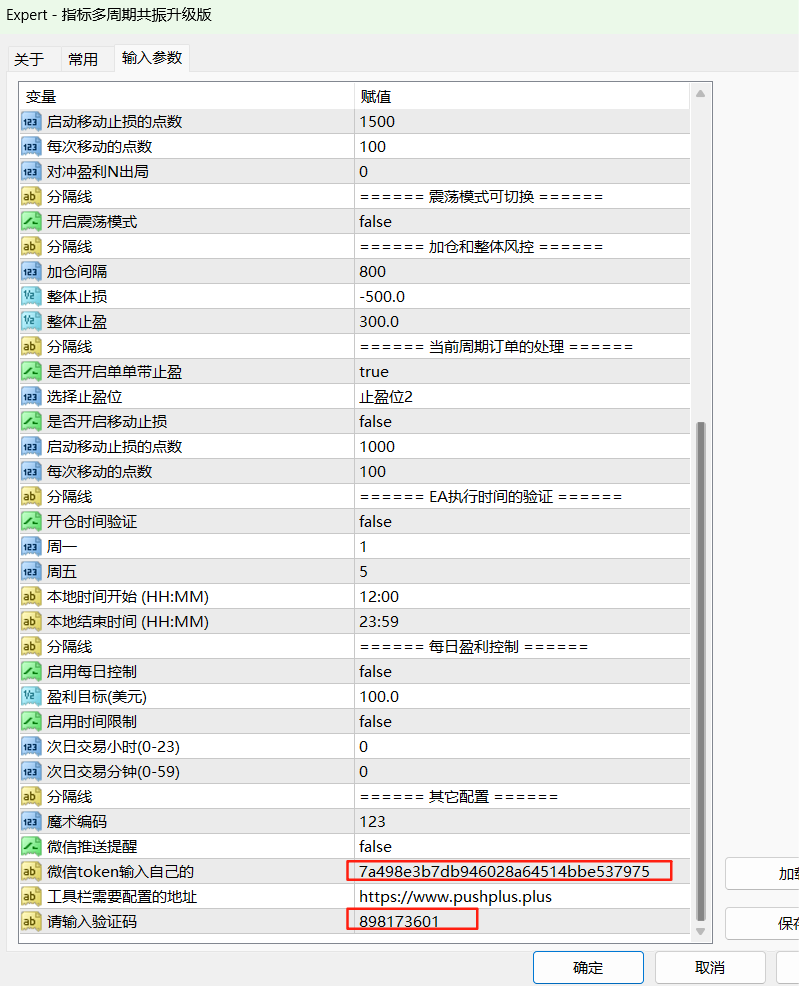The height and width of the screenshot is (986, 799).
Task: Toggle the 启用时间限制 false value
Action: pyautogui.click(x=522, y=721)
